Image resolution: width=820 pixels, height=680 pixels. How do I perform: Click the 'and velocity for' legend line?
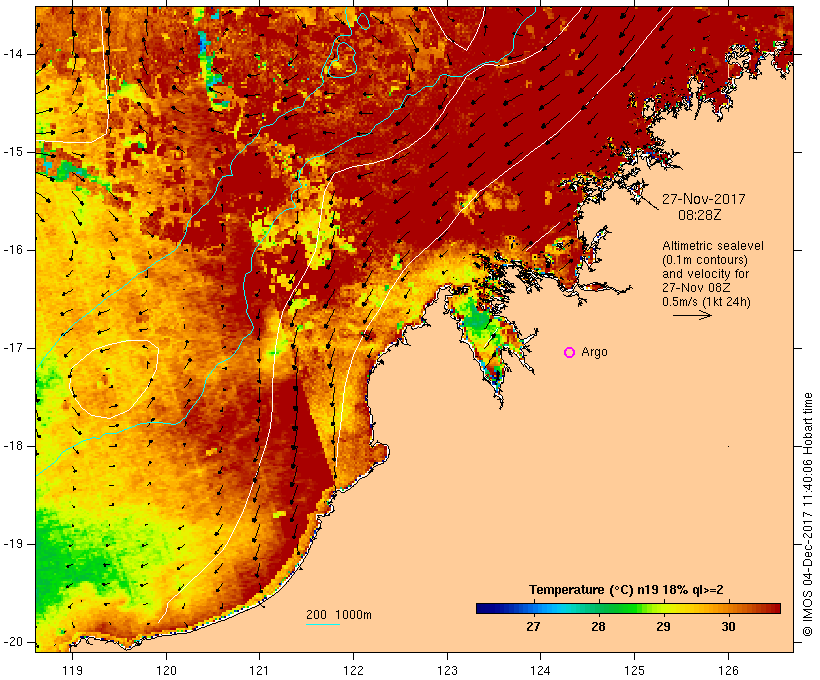click(705, 274)
